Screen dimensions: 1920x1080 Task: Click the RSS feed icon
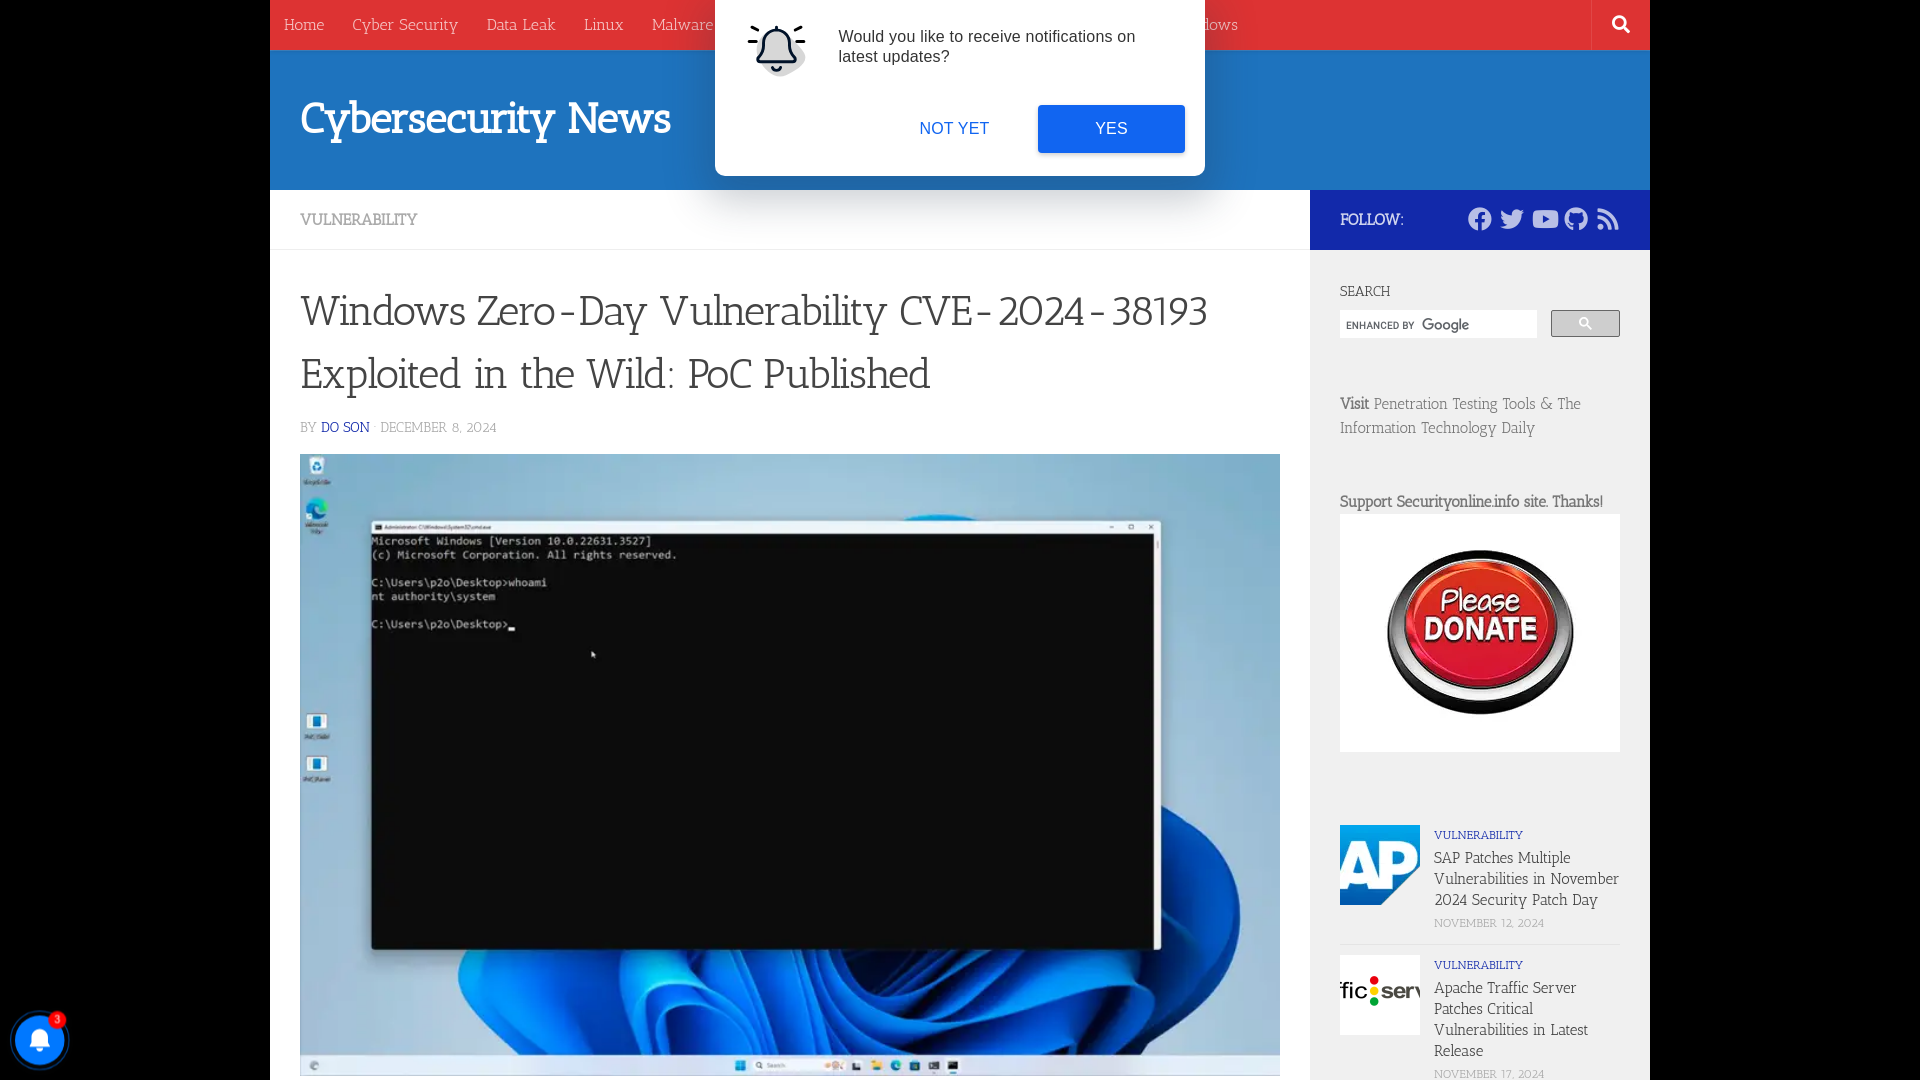click(x=1607, y=219)
